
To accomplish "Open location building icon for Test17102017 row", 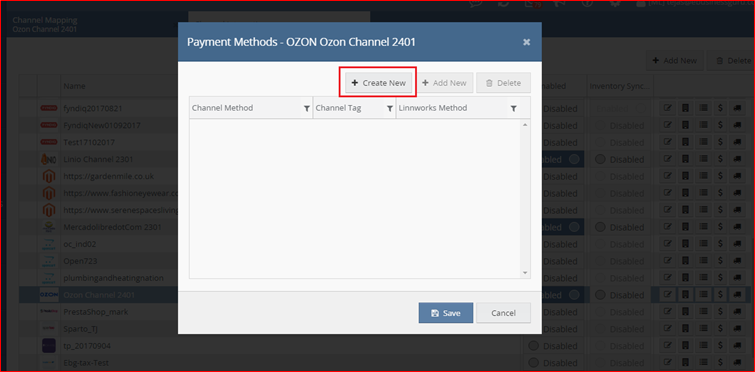I will [685, 142].
